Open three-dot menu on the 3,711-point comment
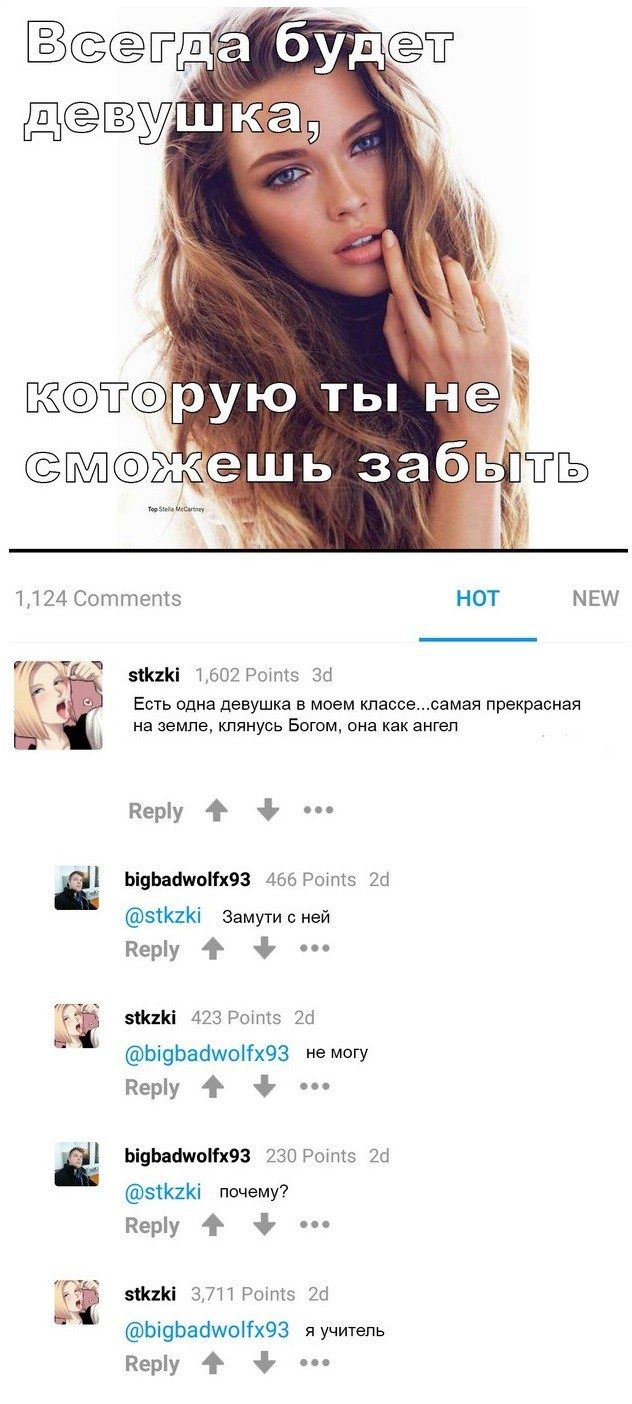This screenshot has height=1404, width=632. coord(314,1363)
